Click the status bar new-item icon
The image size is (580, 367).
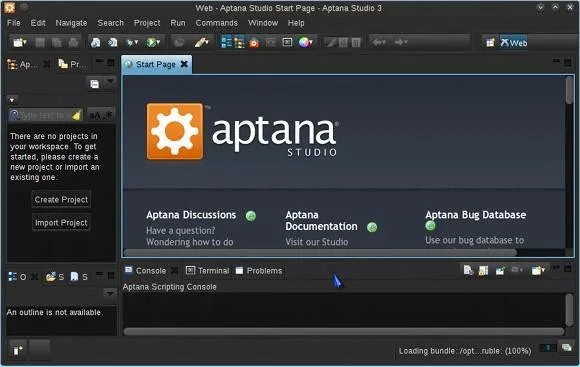[17, 350]
